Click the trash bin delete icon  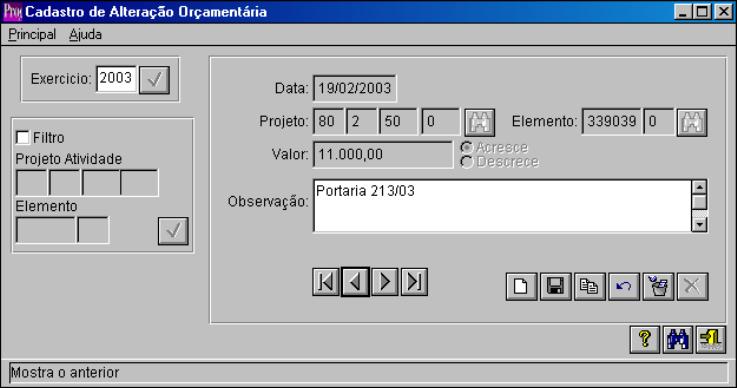tap(658, 286)
